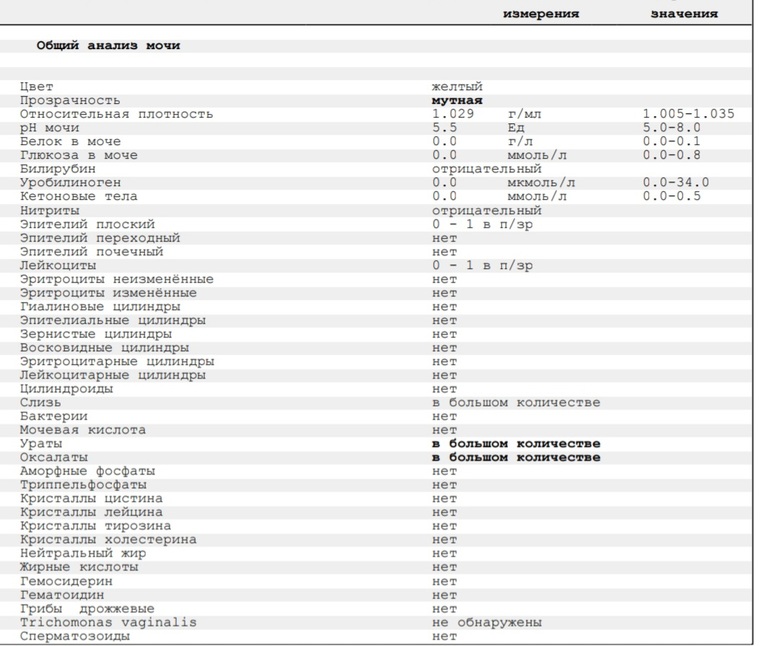The image size is (770, 646).
Task: Click the bold 'Ураты' result value
Action: click(x=516, y=444)
